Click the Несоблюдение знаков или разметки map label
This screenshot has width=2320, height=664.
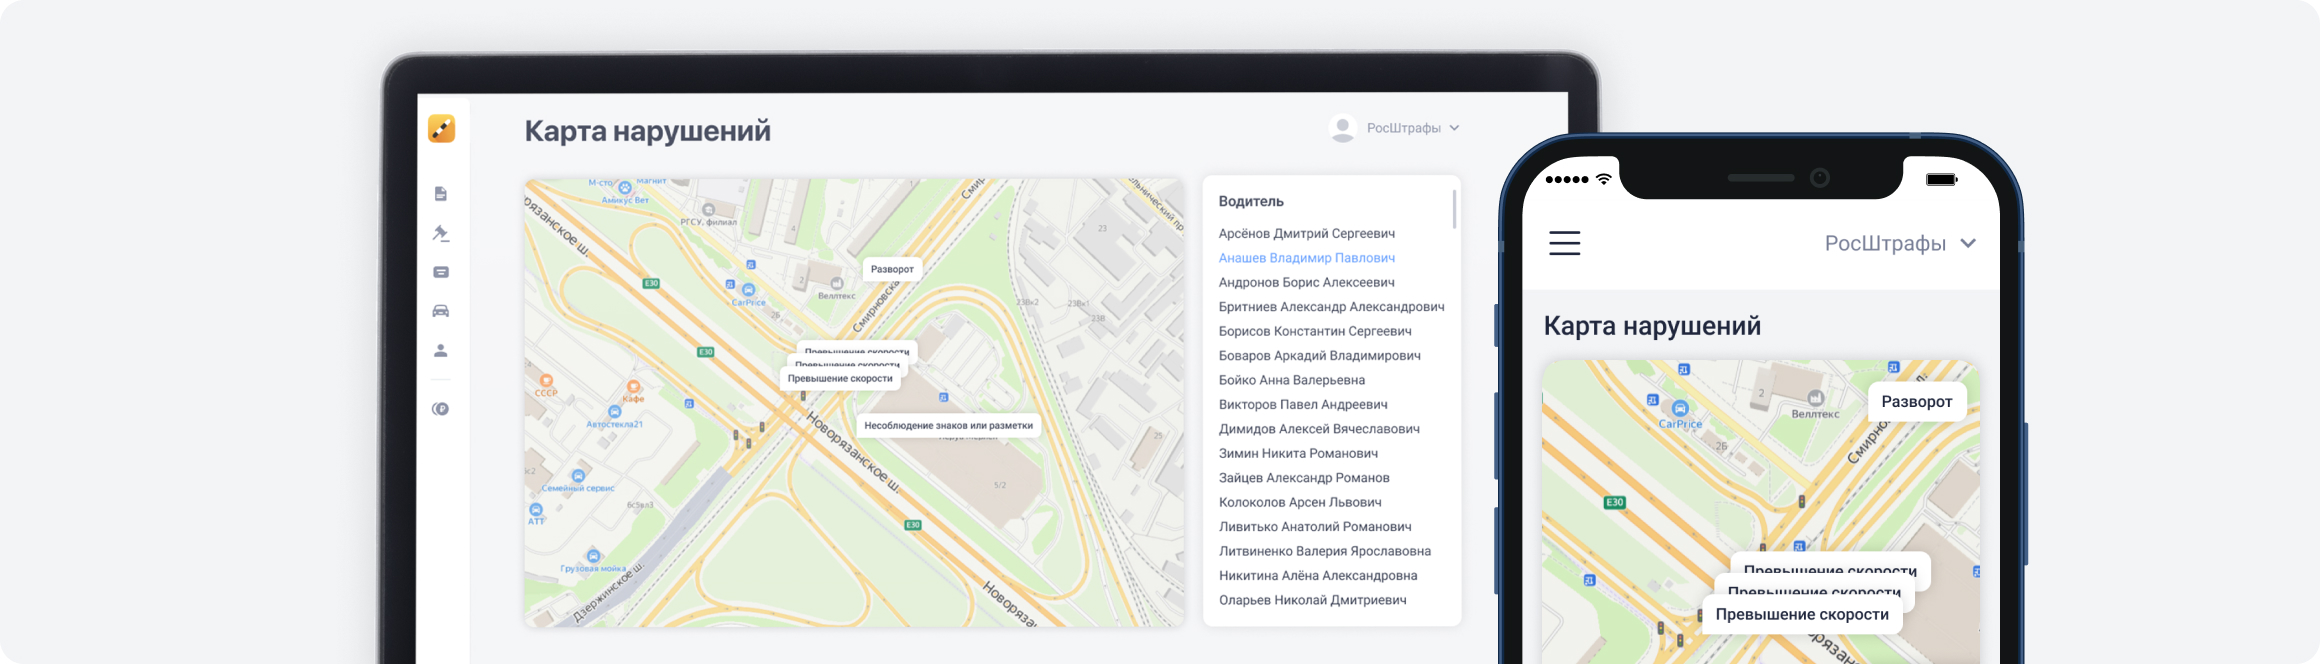(x=948, y=426)
